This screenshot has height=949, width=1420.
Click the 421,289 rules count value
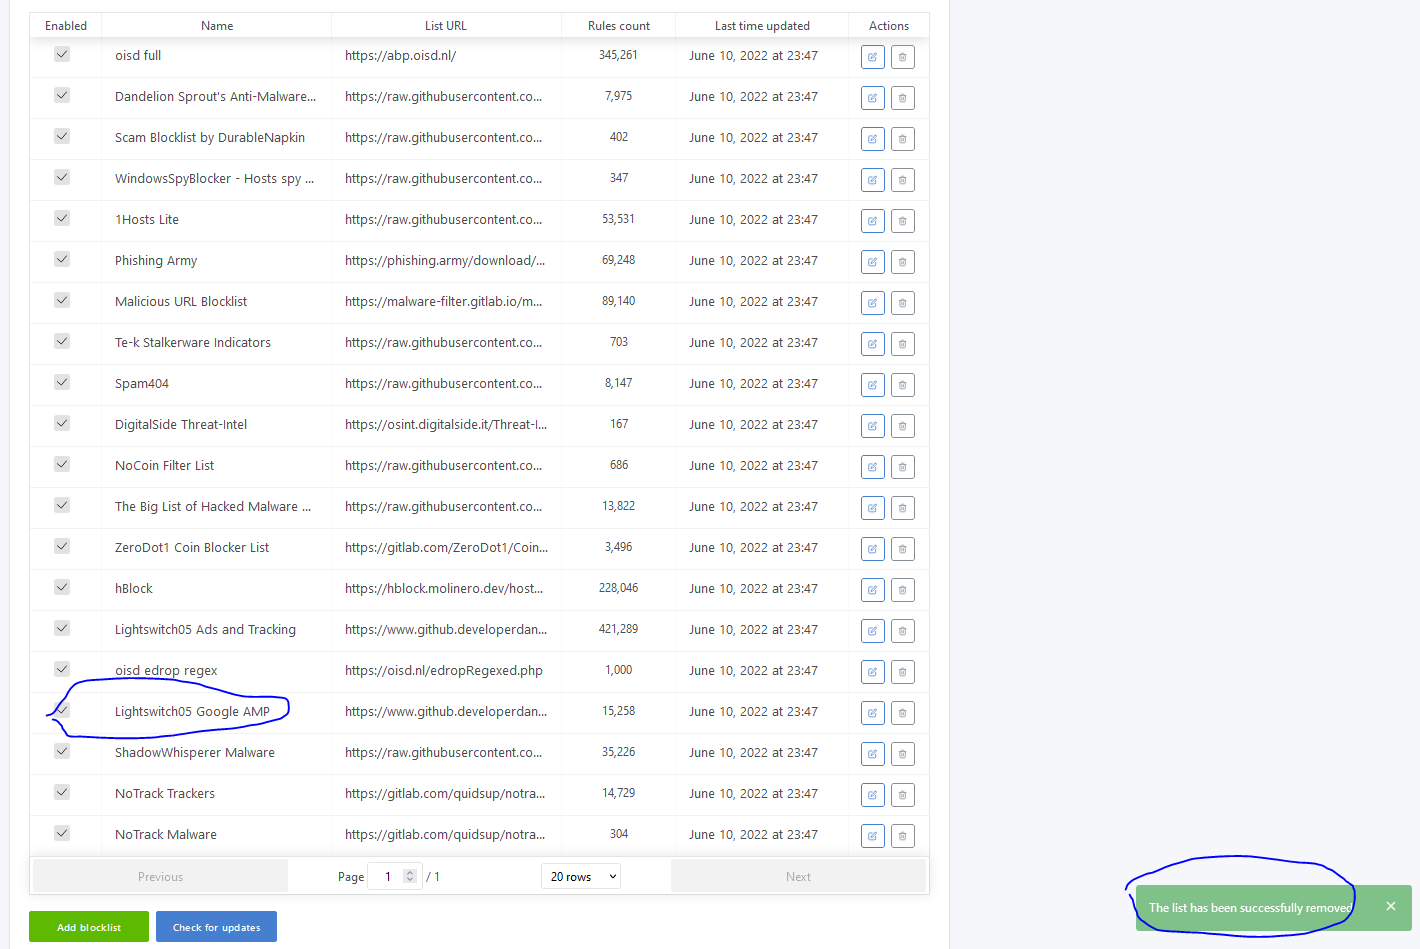click(618, 629)
